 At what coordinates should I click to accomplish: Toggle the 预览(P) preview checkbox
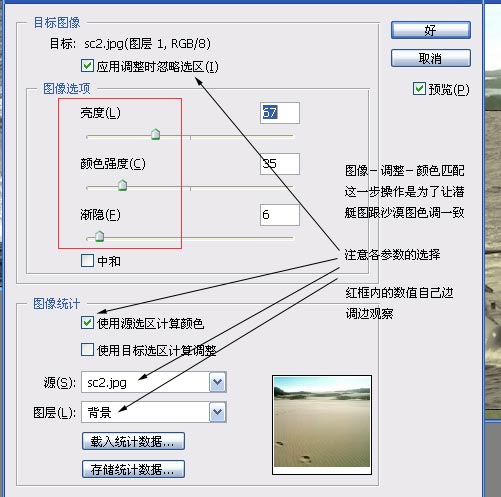[x=419, y=89]
